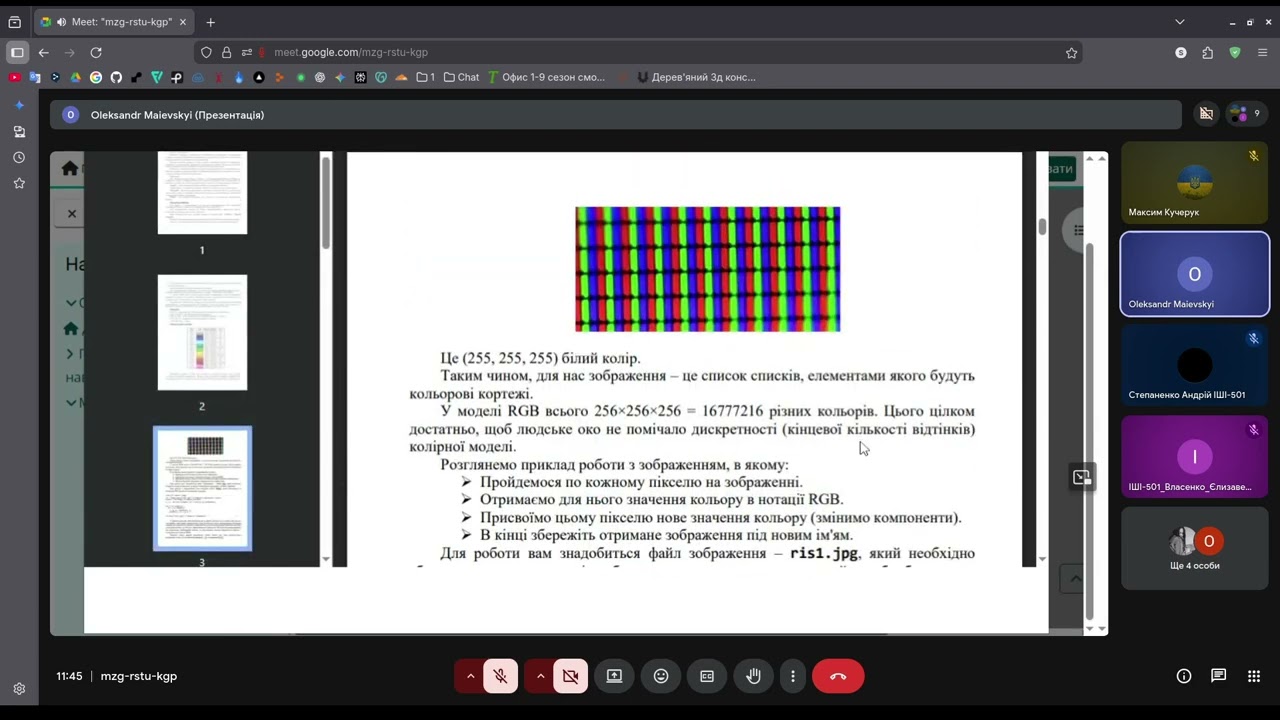Open the in-call chat panel
The height and width of the screenshot is (720, 1280).
pos(1218,676)
